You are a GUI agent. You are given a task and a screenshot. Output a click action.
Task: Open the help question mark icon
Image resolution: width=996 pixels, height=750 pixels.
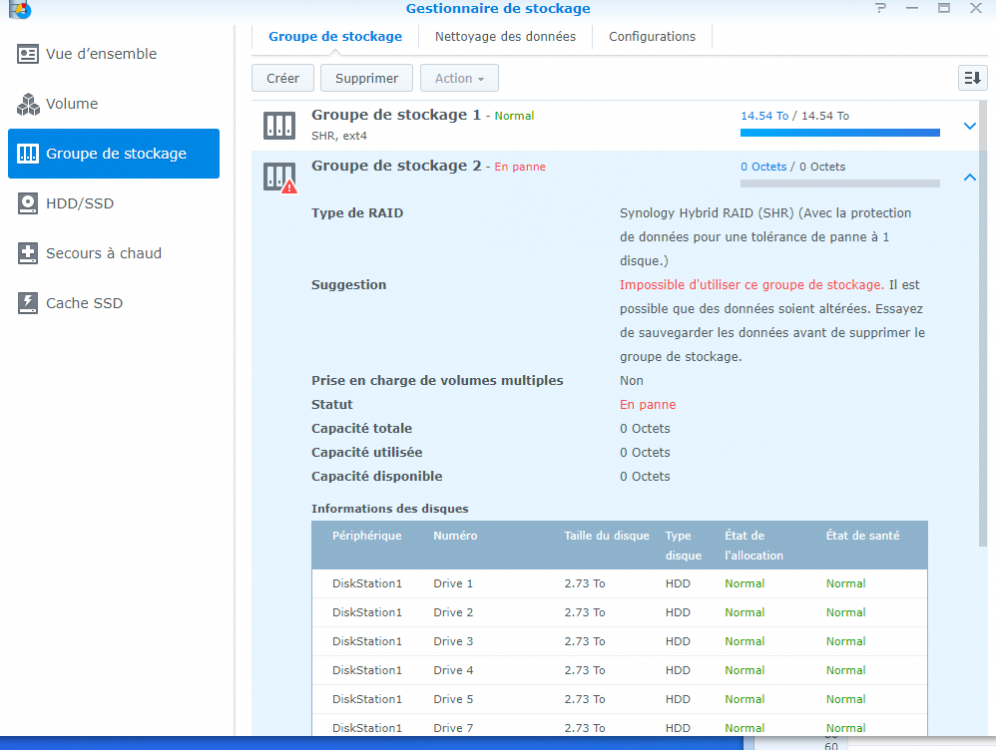coord(880,8)
